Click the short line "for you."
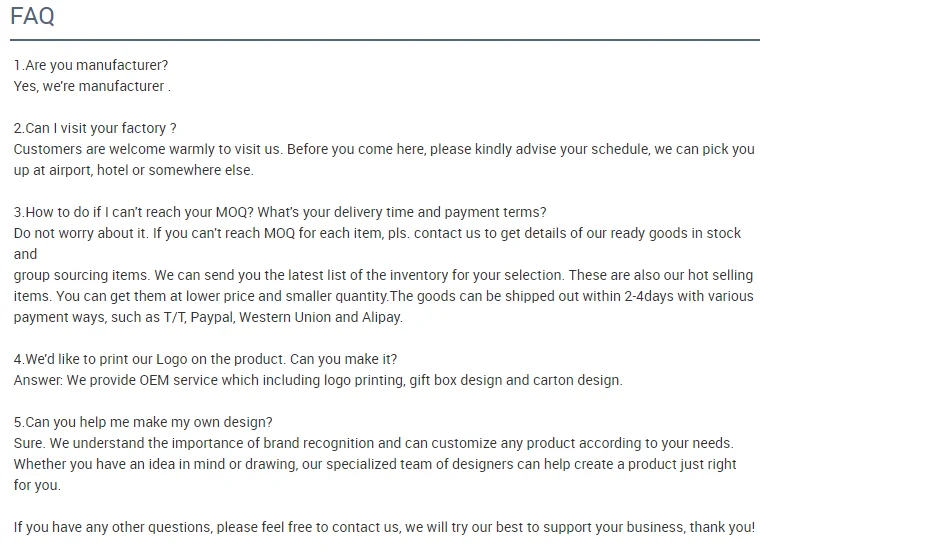 pos(37,485)
